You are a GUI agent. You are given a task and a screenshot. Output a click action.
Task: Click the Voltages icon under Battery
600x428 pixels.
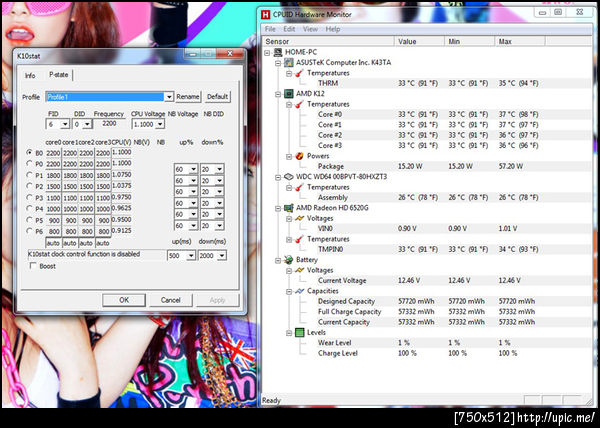[x=300, y=270]
